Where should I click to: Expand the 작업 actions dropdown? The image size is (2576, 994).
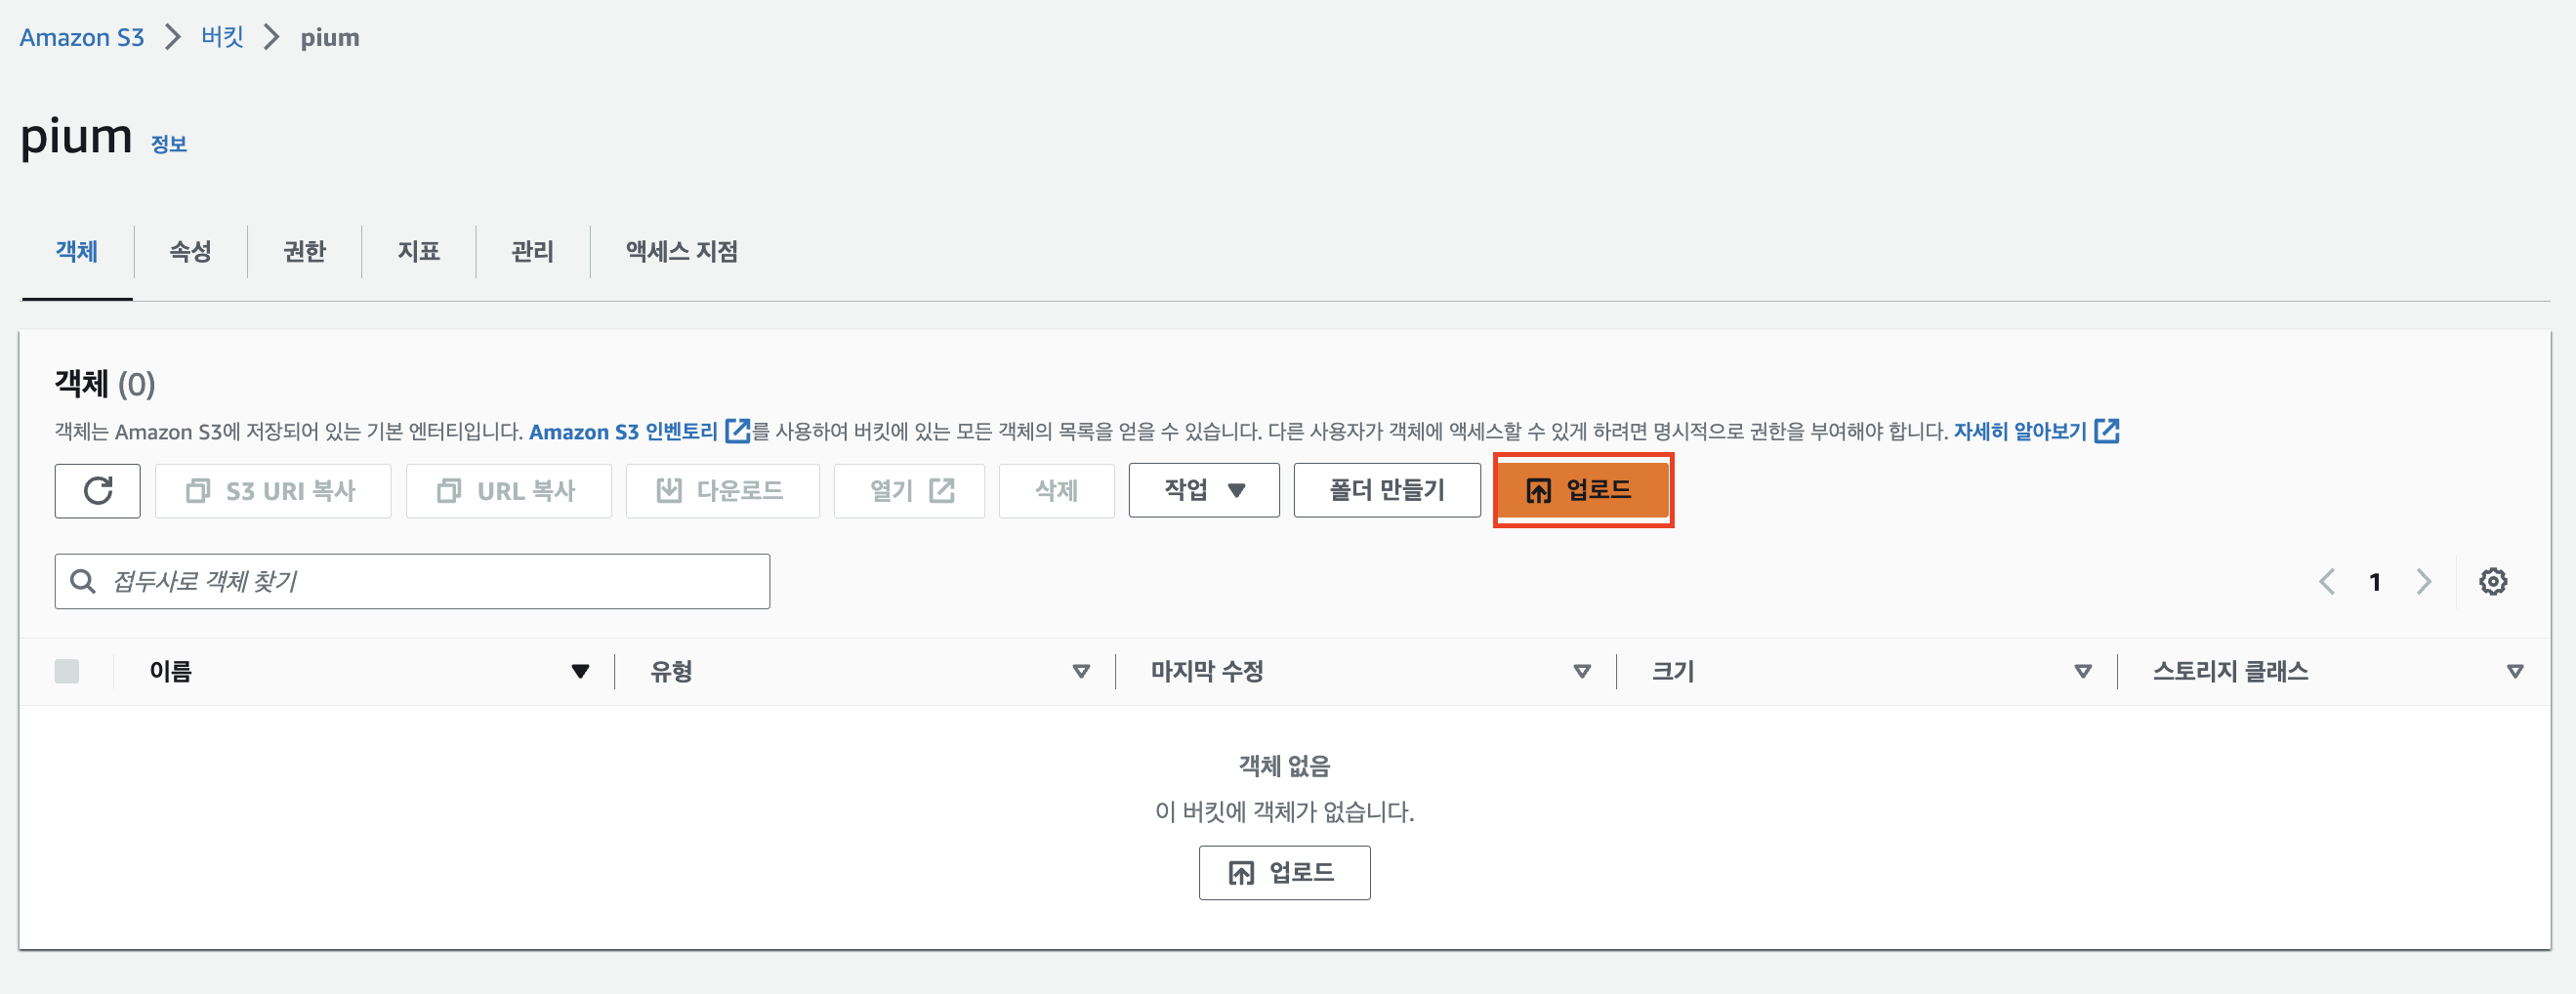[x=1203, y=490]
